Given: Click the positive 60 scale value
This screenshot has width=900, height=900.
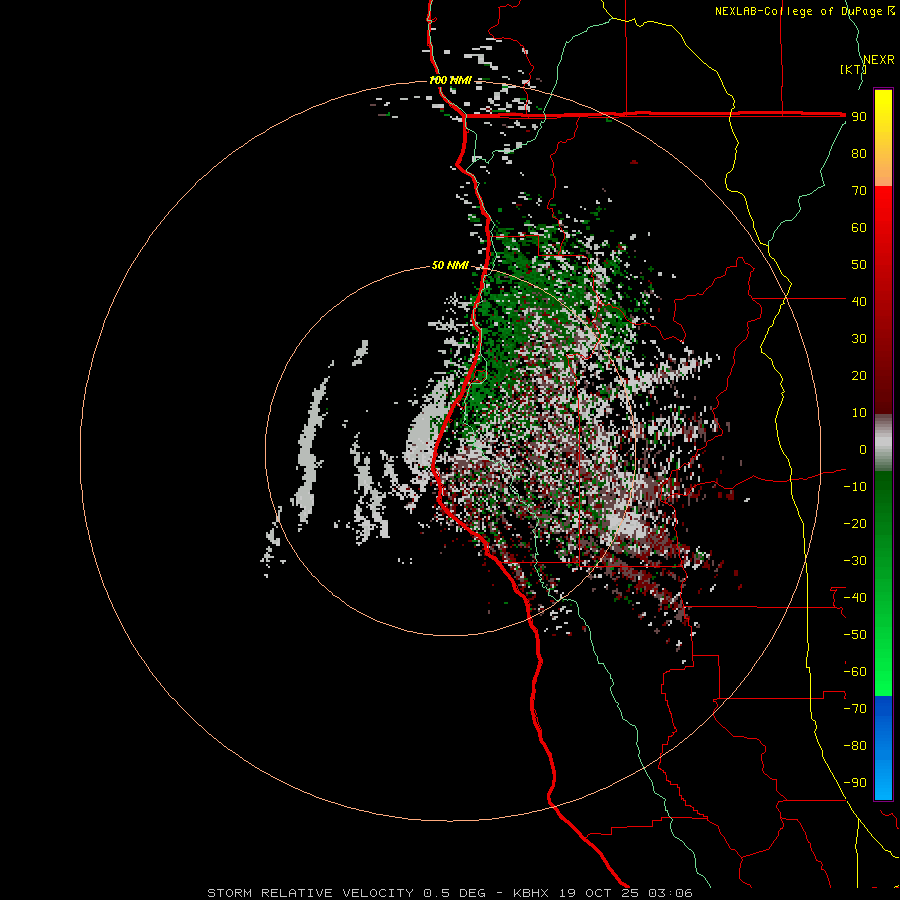Looking at the screenshot, I should pos(859,228).
